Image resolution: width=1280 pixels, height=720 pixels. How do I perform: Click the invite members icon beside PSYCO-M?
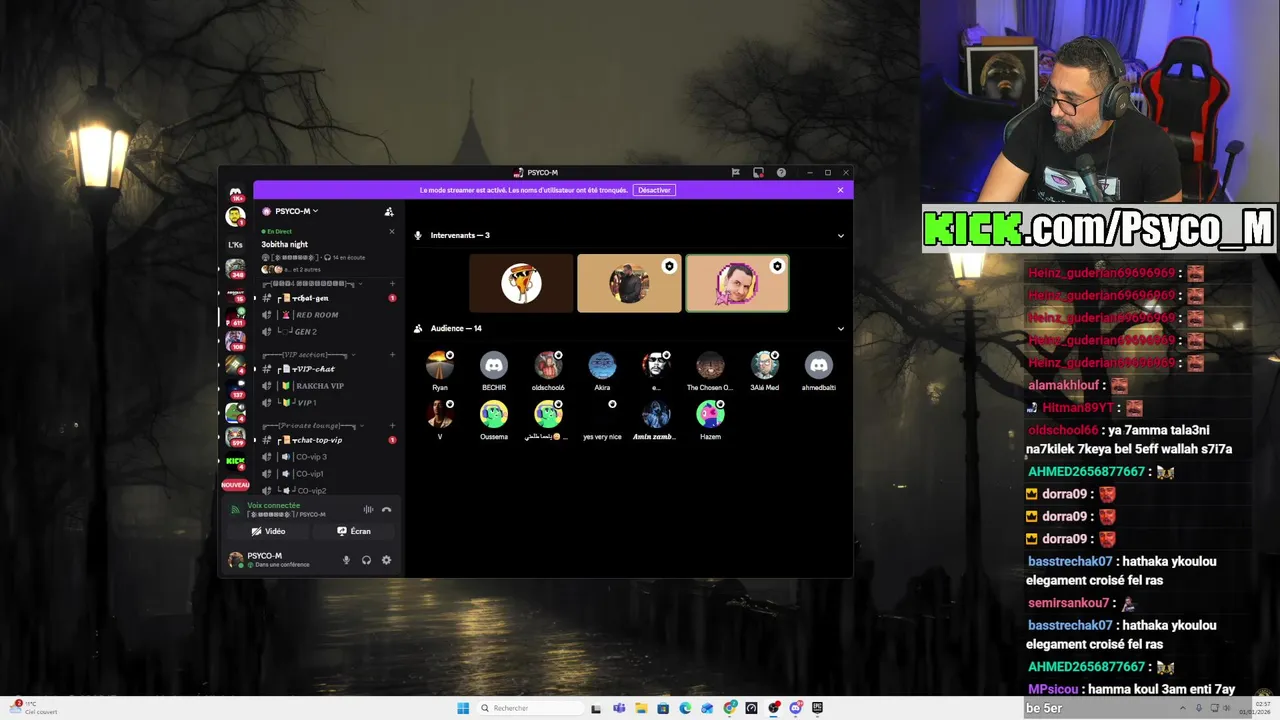coord(389,211)
